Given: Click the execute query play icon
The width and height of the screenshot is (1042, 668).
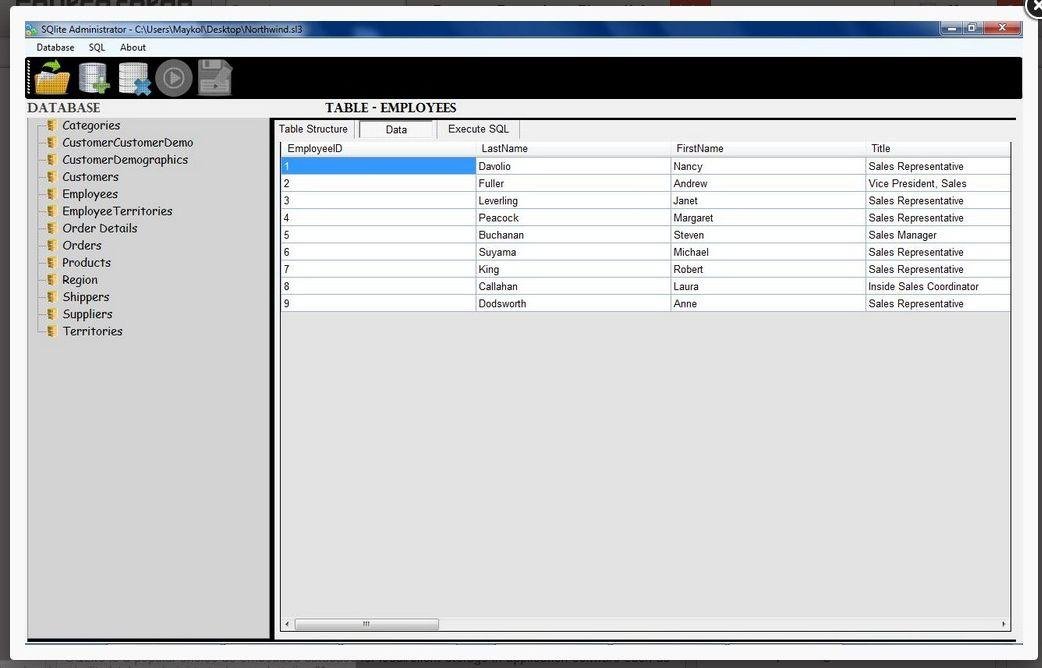Looking at the screenshot, I should 172,76.
